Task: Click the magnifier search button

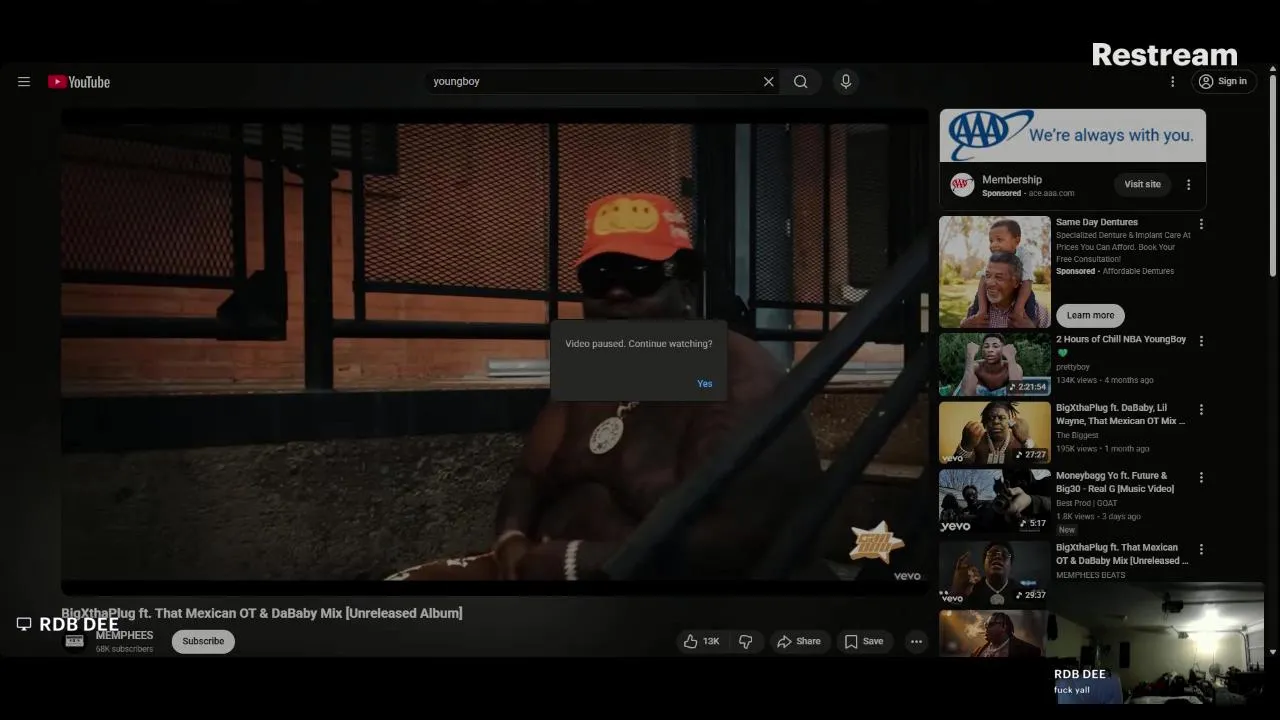Action: tap(801, 82)
